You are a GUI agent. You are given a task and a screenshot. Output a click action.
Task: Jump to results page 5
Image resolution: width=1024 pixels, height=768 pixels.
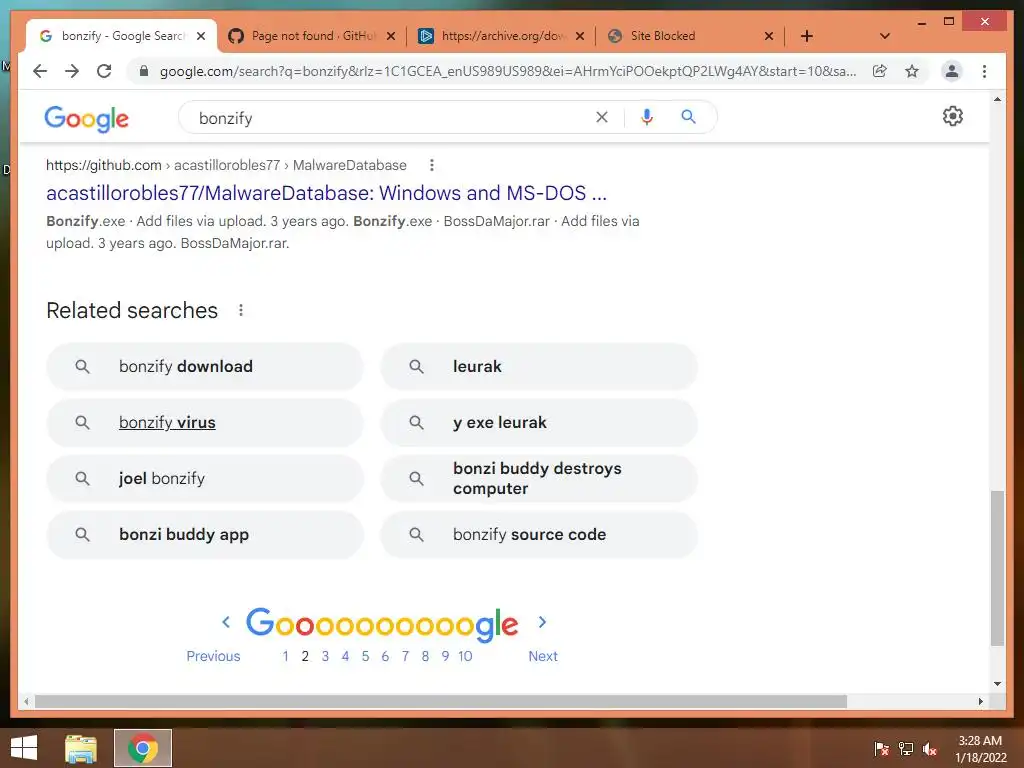[x=365, y=656]
